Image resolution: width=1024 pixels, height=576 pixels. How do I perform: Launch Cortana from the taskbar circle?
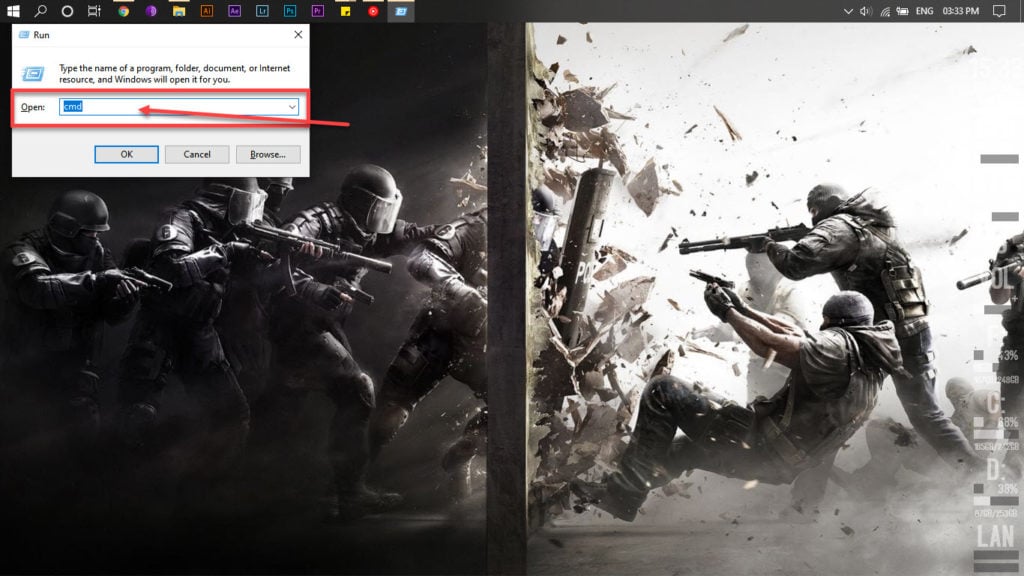[67, 11]
